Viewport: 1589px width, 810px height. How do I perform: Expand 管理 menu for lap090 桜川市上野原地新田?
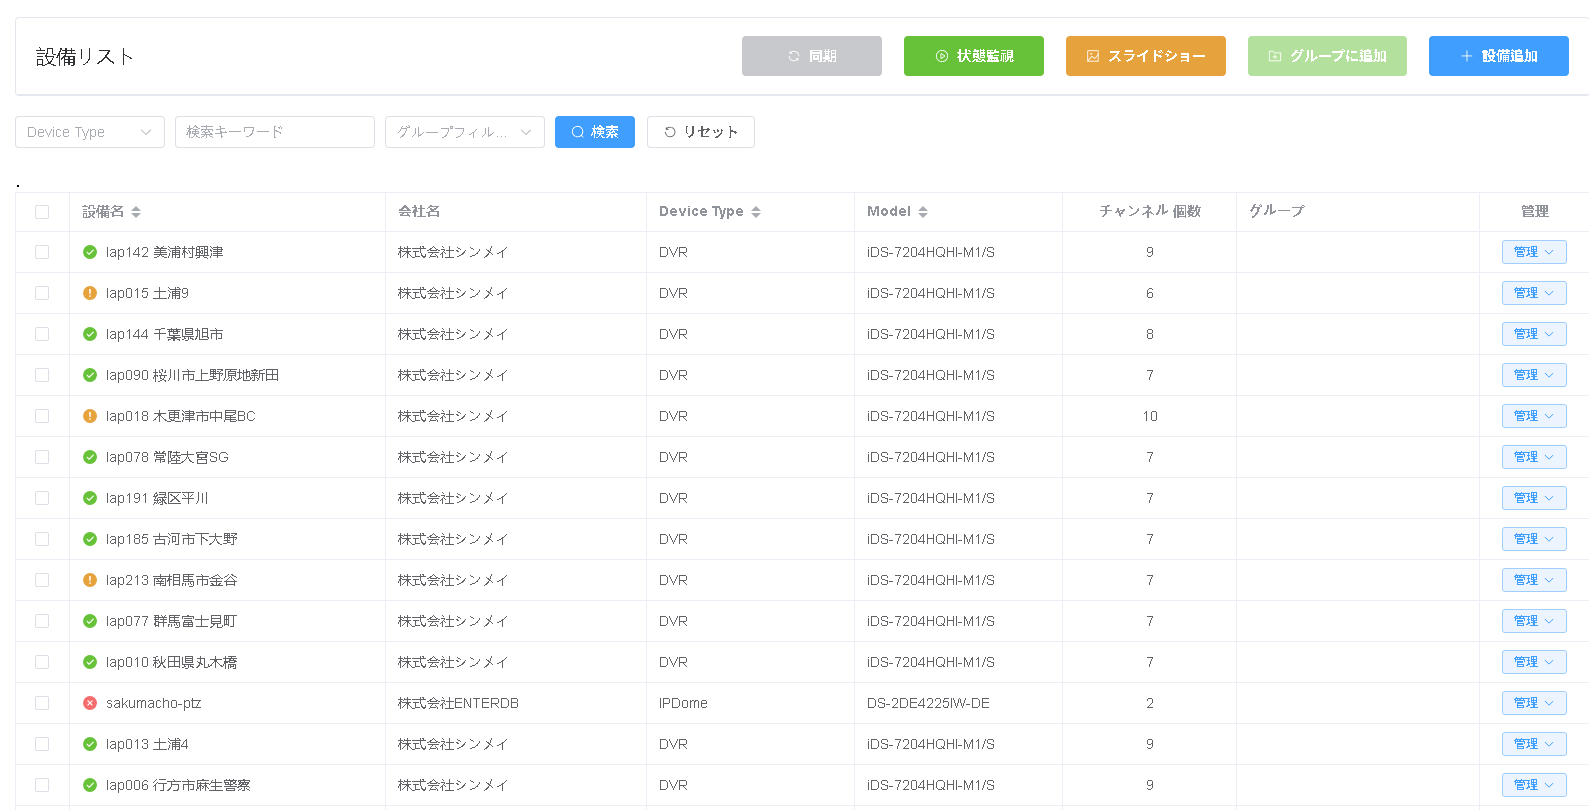pos(1534,375)
